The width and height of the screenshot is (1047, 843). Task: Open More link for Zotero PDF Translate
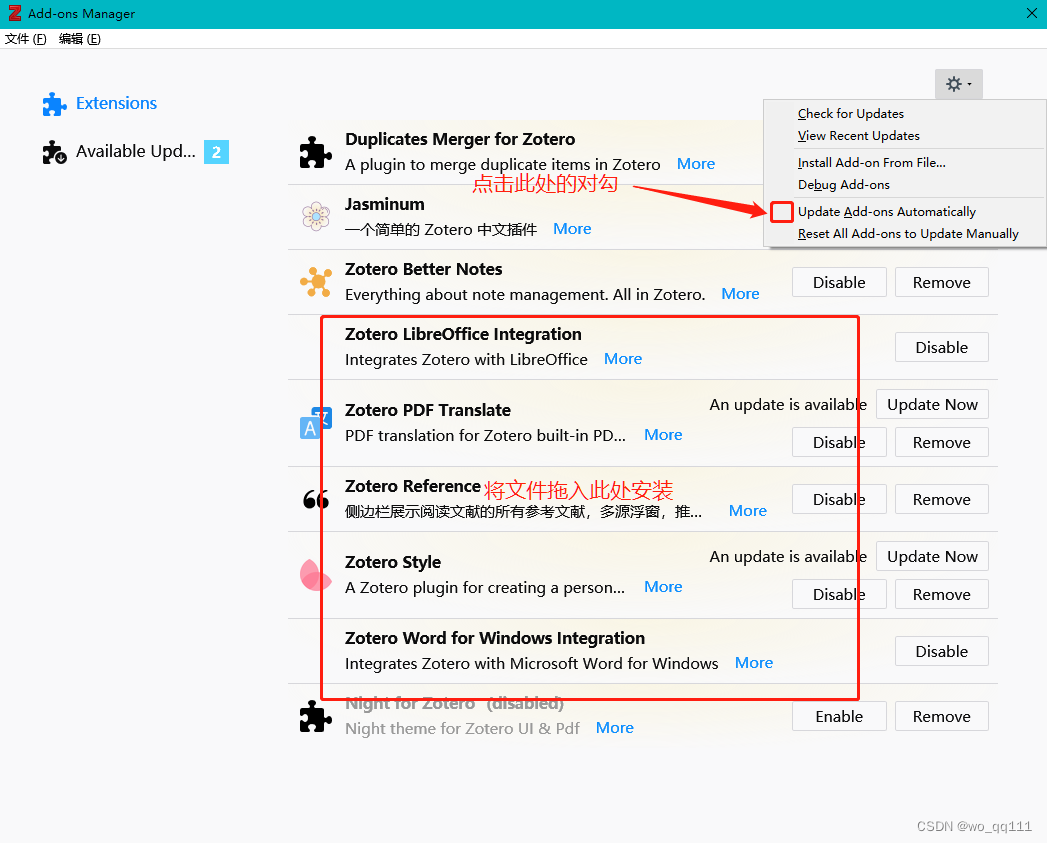[663, 435]
